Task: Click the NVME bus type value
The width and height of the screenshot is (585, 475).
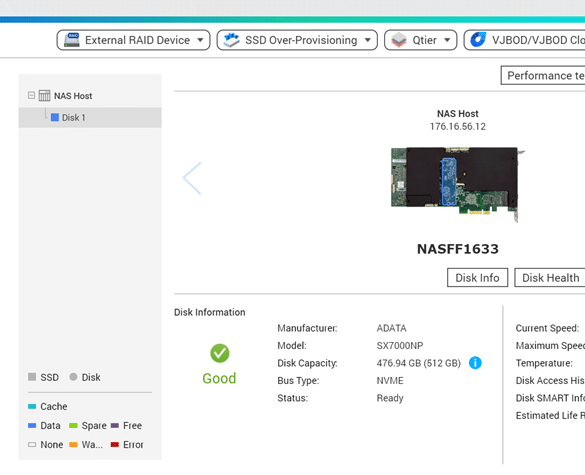Action: coord(390,381)
